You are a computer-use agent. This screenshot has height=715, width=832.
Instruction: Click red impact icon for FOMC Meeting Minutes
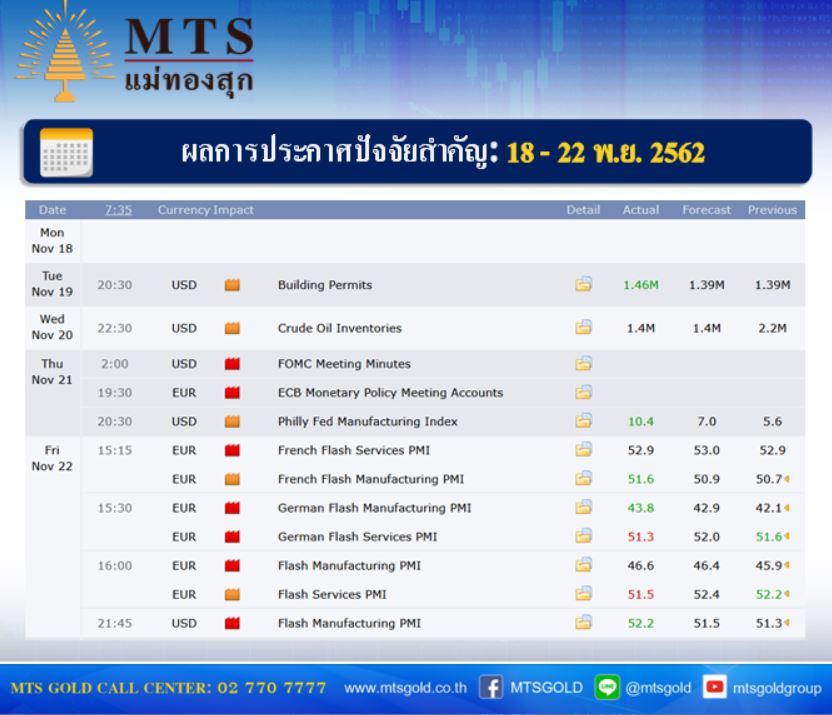coord(232,364)
